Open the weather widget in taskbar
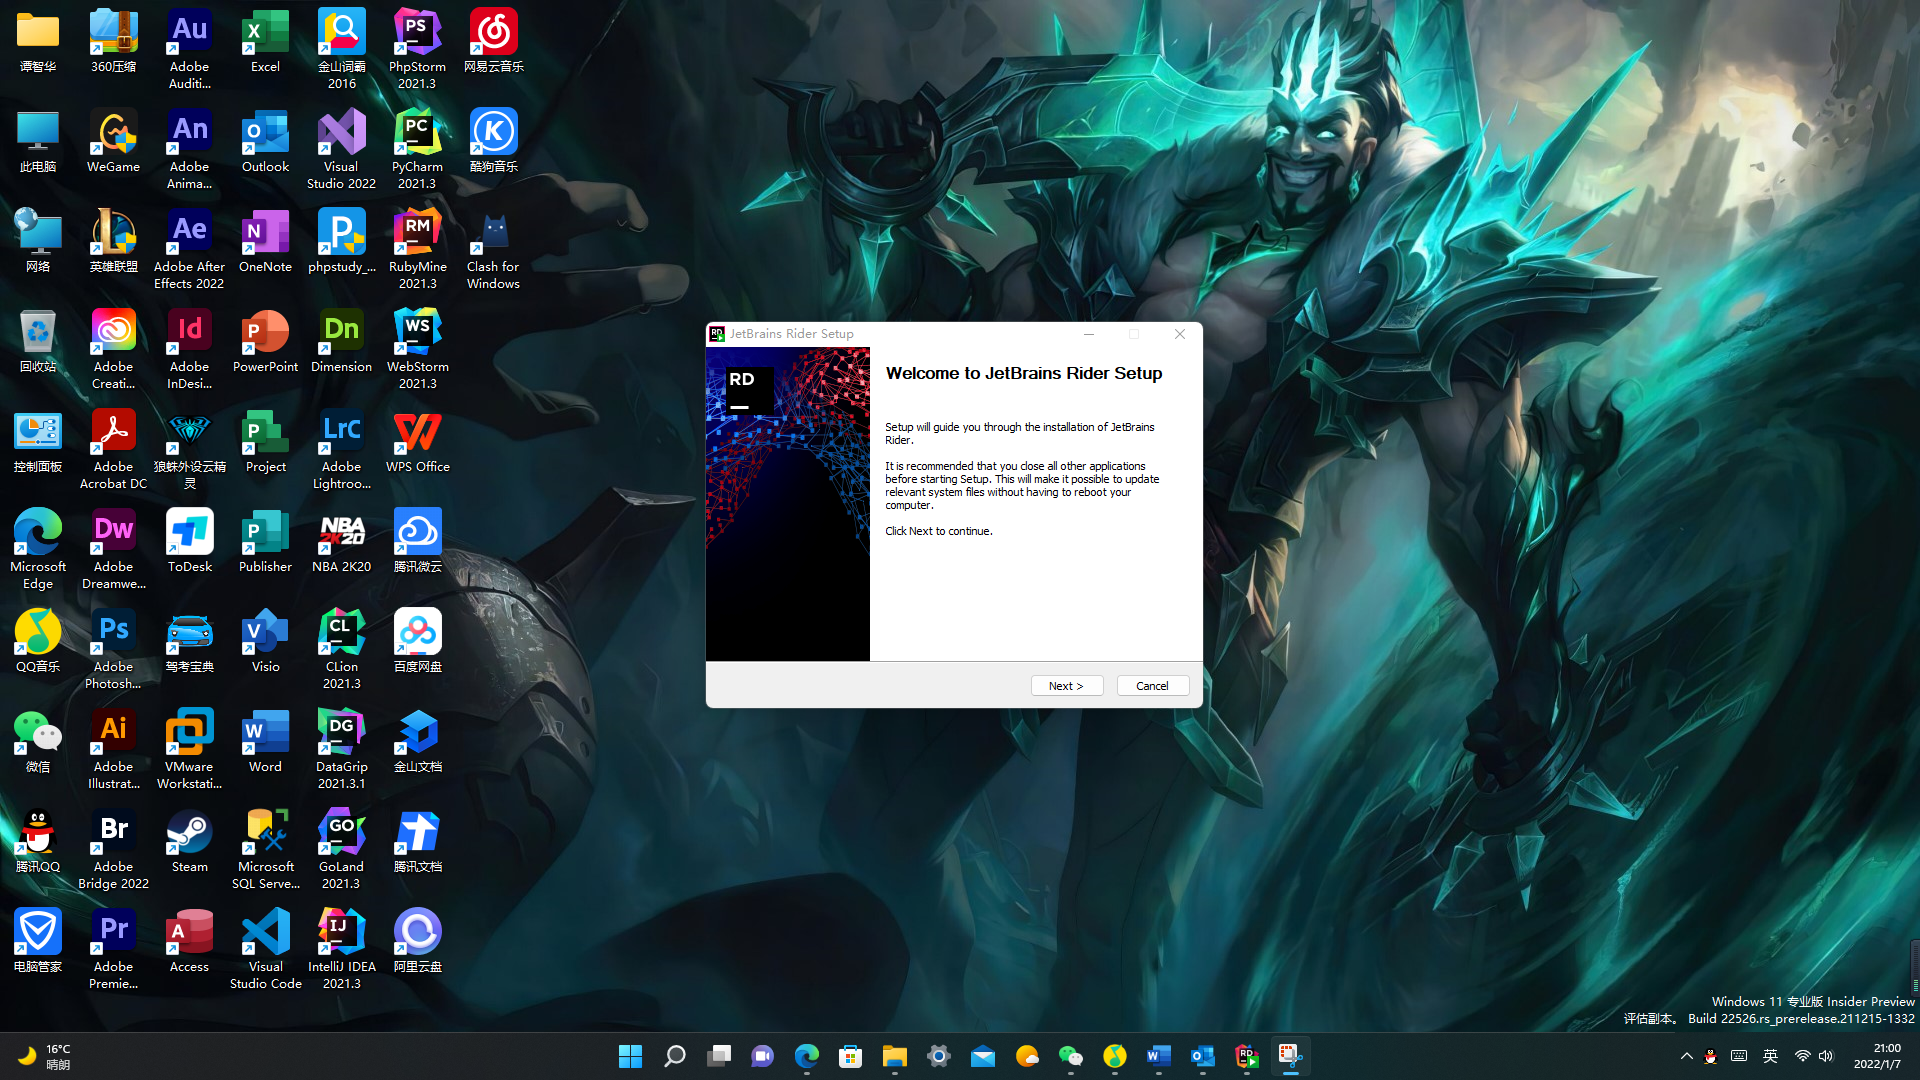The height and width of the screenshot is (1080, 1920). (45, 1056)
